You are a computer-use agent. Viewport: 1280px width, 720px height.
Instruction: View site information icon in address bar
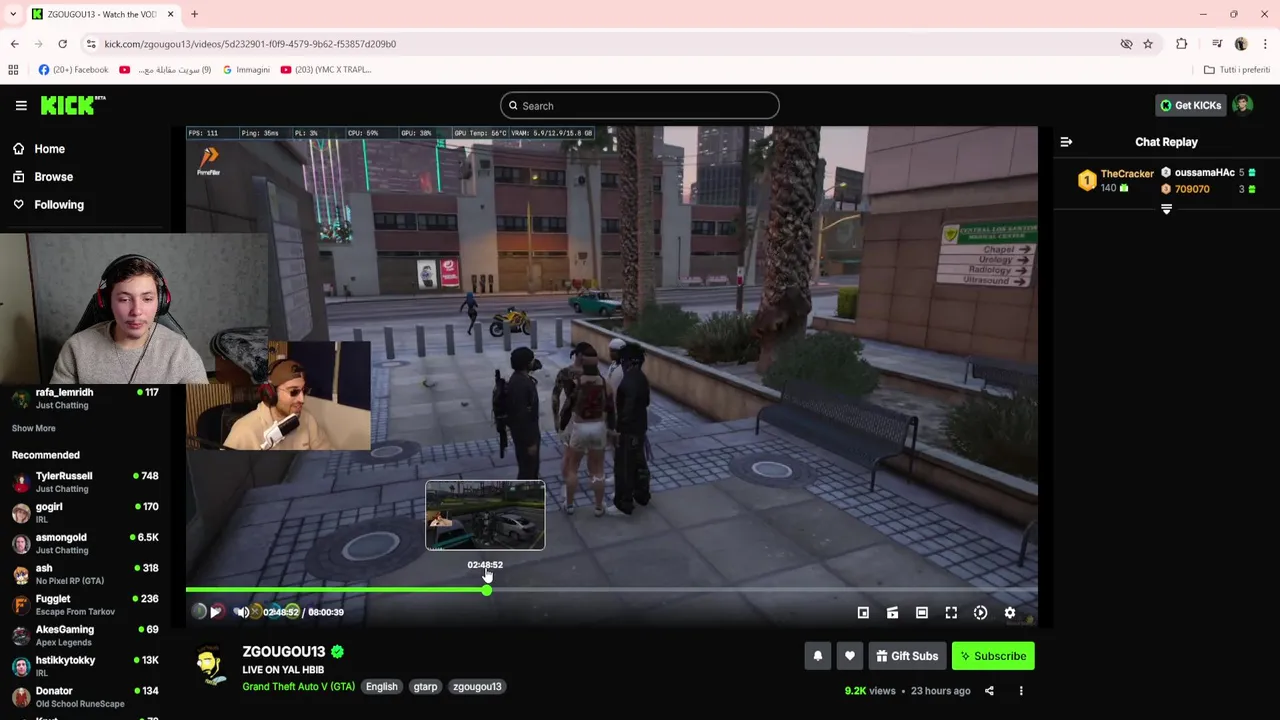point(91,44)
